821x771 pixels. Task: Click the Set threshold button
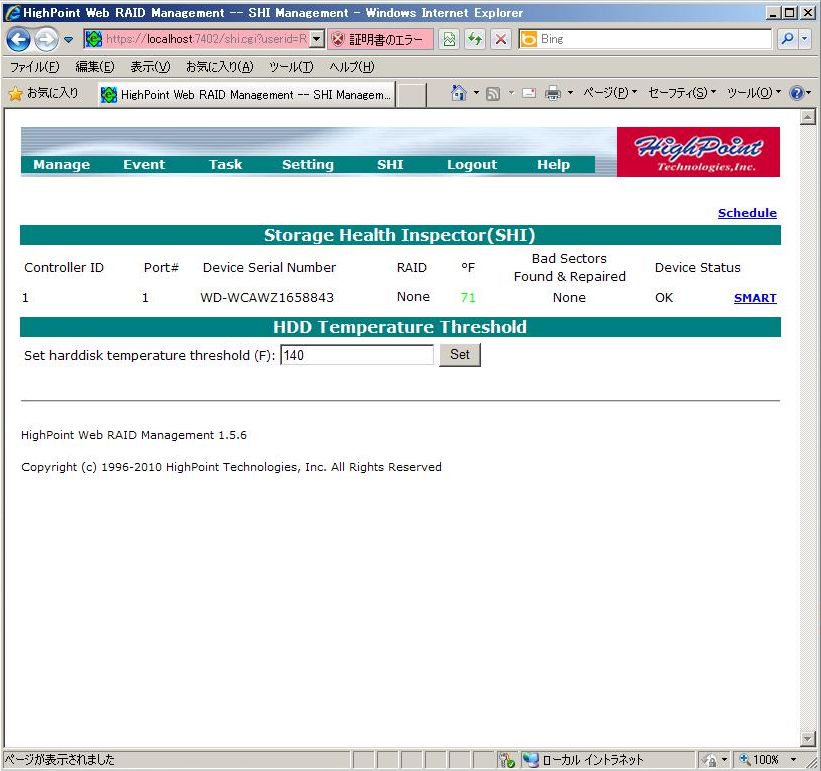[459, 355]
